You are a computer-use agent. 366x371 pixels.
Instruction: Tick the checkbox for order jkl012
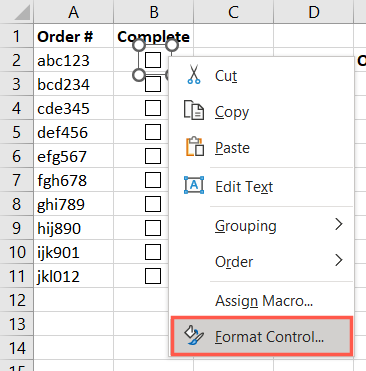click(x=153, y=276)
